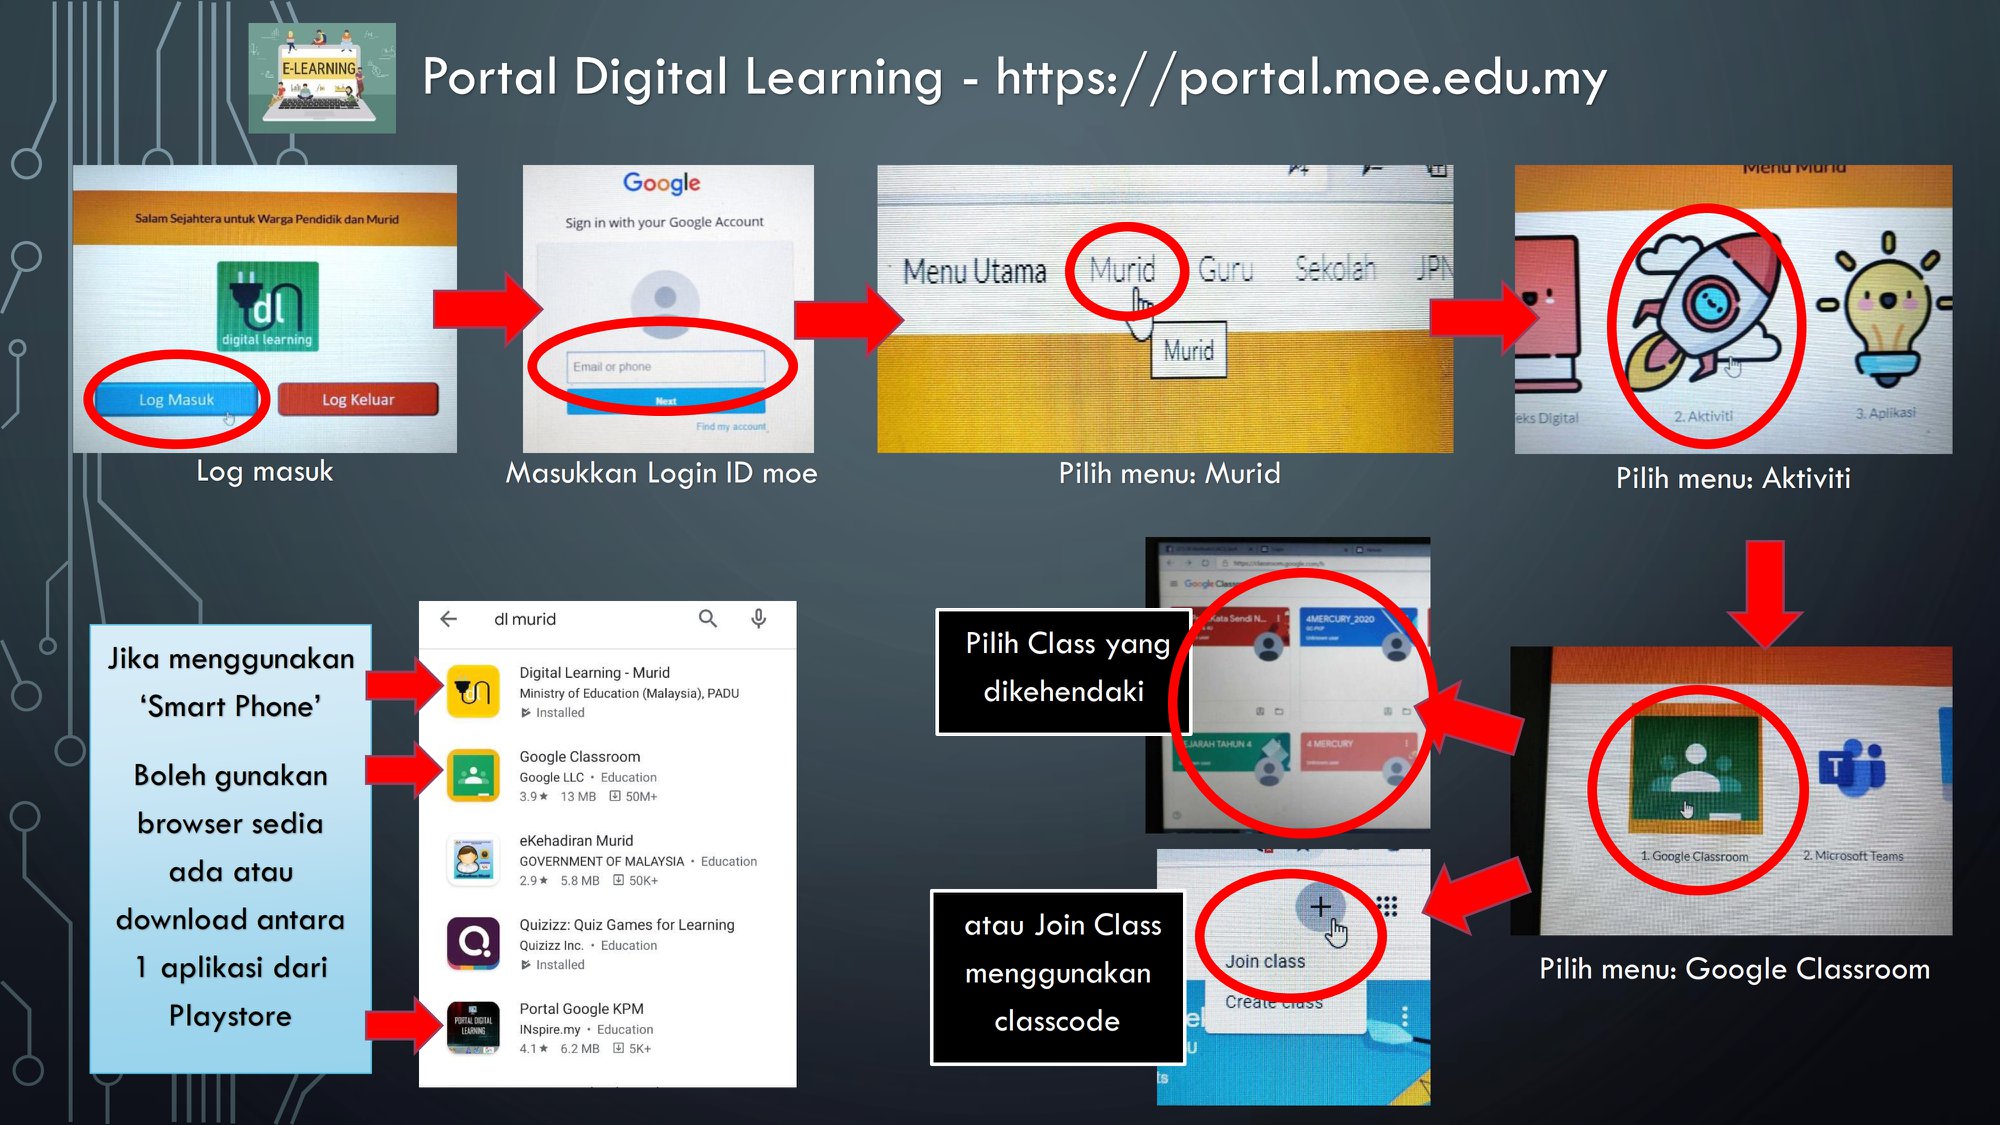Tap the microphone voice search icon
This screenshot has height=1125, width=2000.
coord(759,619)
